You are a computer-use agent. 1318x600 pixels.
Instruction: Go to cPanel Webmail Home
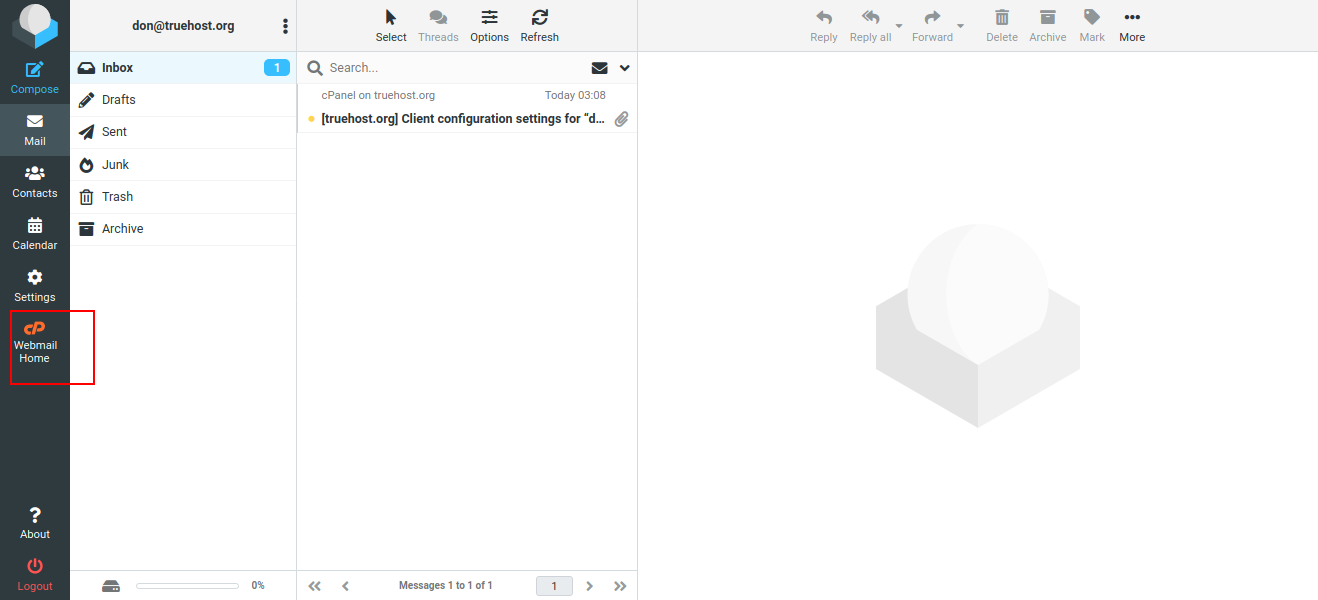pos(35,342)
